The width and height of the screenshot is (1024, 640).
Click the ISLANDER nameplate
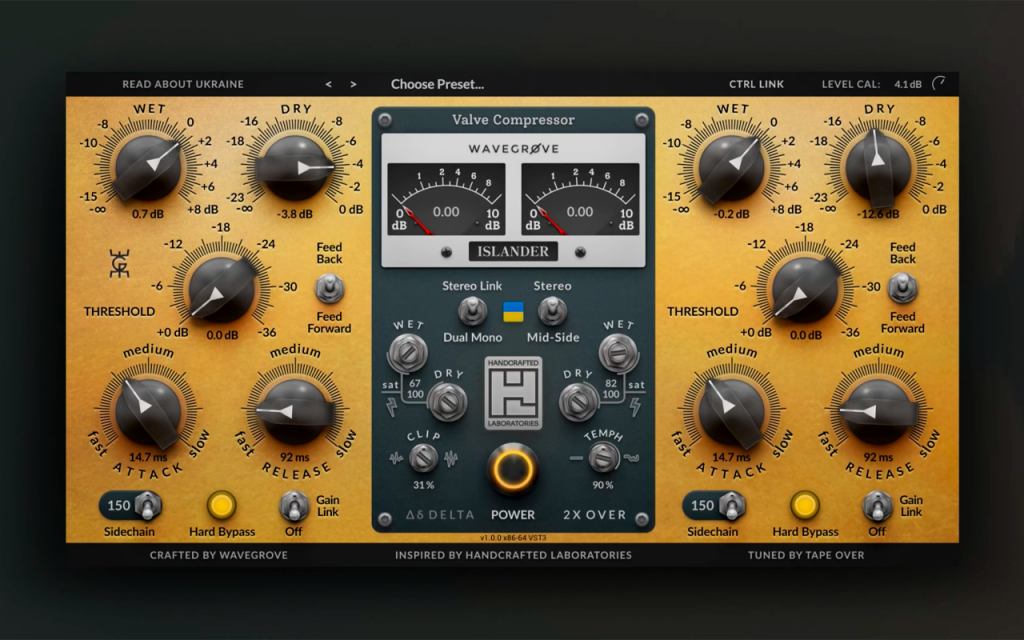[x=513, y=251]
